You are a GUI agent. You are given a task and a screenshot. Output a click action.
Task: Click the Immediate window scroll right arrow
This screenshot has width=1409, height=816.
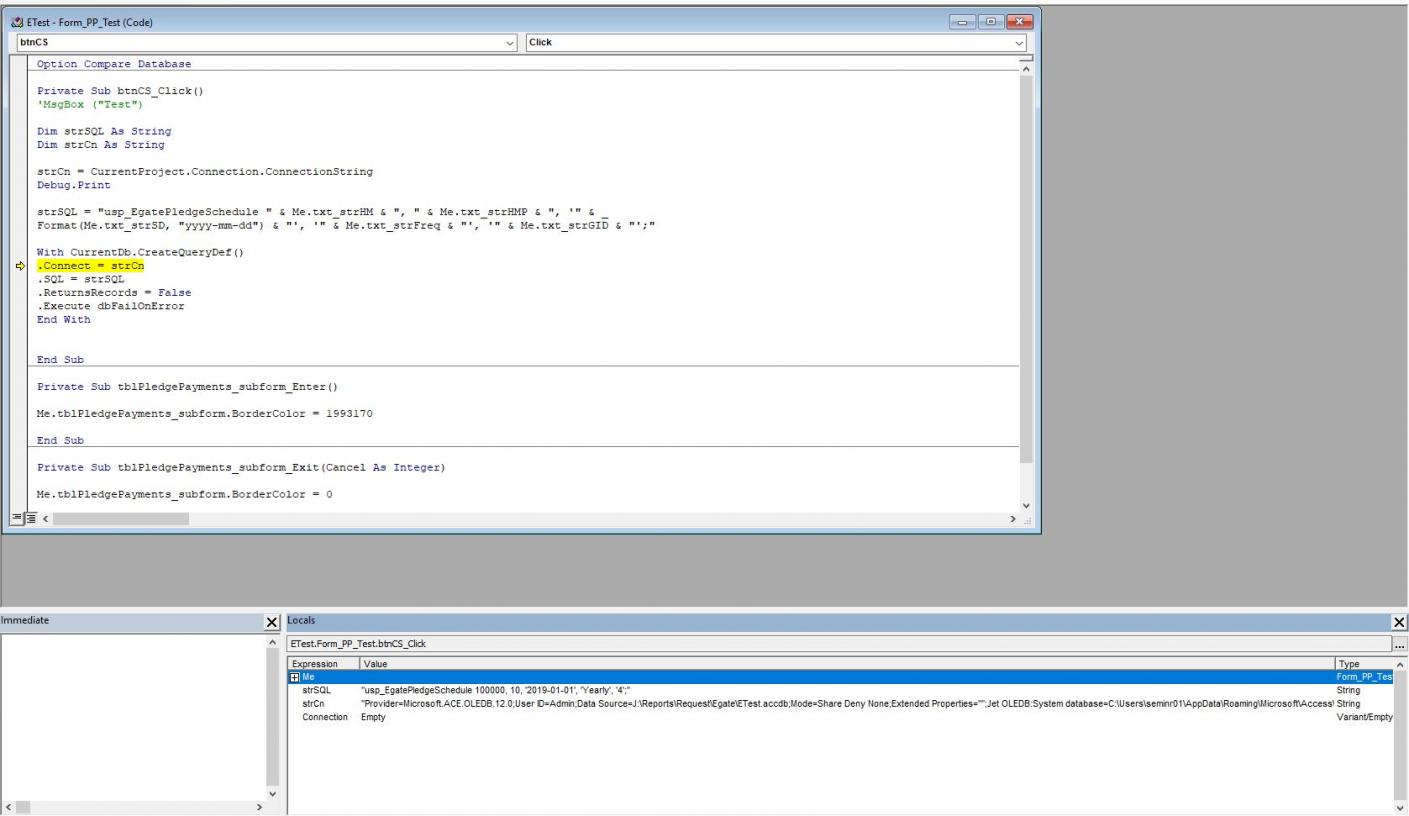(259, 806)
